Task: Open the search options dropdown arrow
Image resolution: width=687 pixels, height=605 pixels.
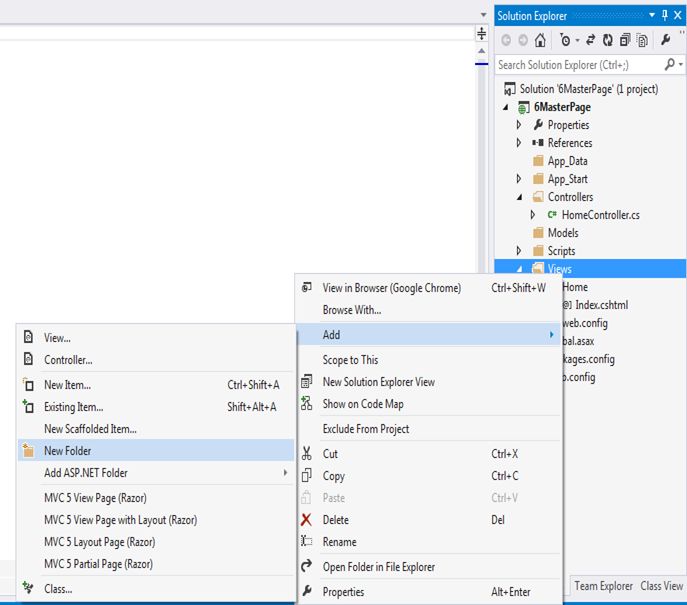Action: point(680,64)
